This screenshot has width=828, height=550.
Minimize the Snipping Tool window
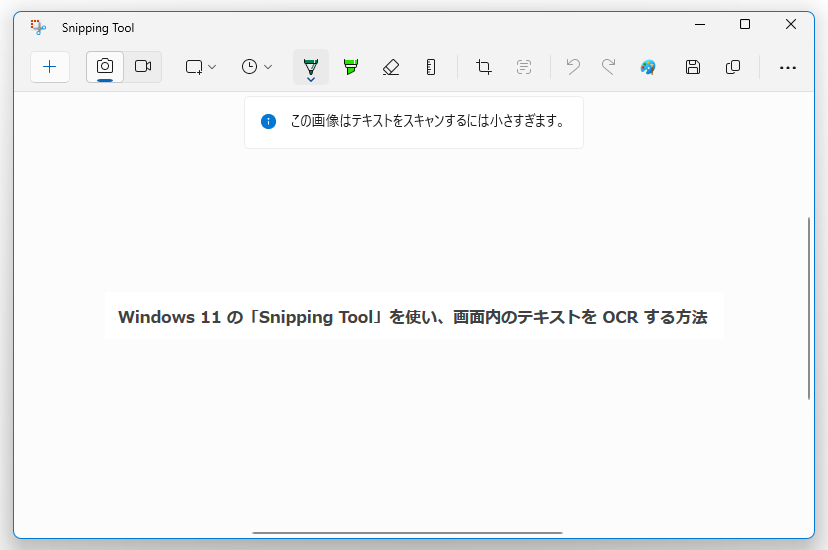(700, 24)
